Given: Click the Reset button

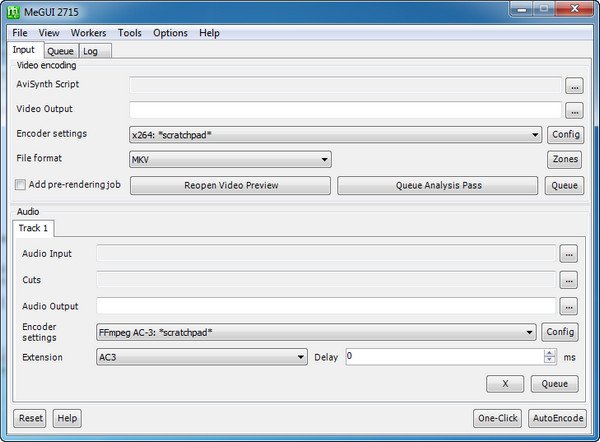Looking at the screenshot, I should pyautogui.click(x=30, y=418).
